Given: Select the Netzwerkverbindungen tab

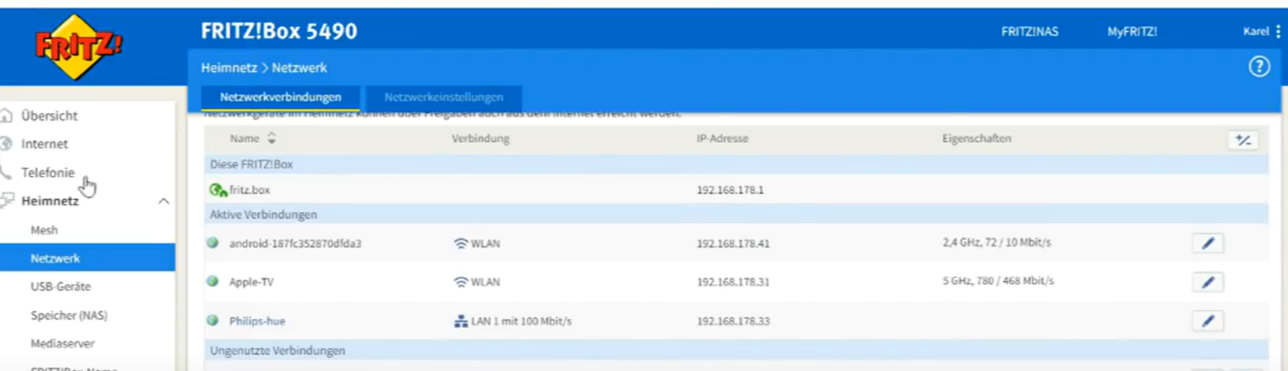Looking at the screenshot, I should point(281,97).
